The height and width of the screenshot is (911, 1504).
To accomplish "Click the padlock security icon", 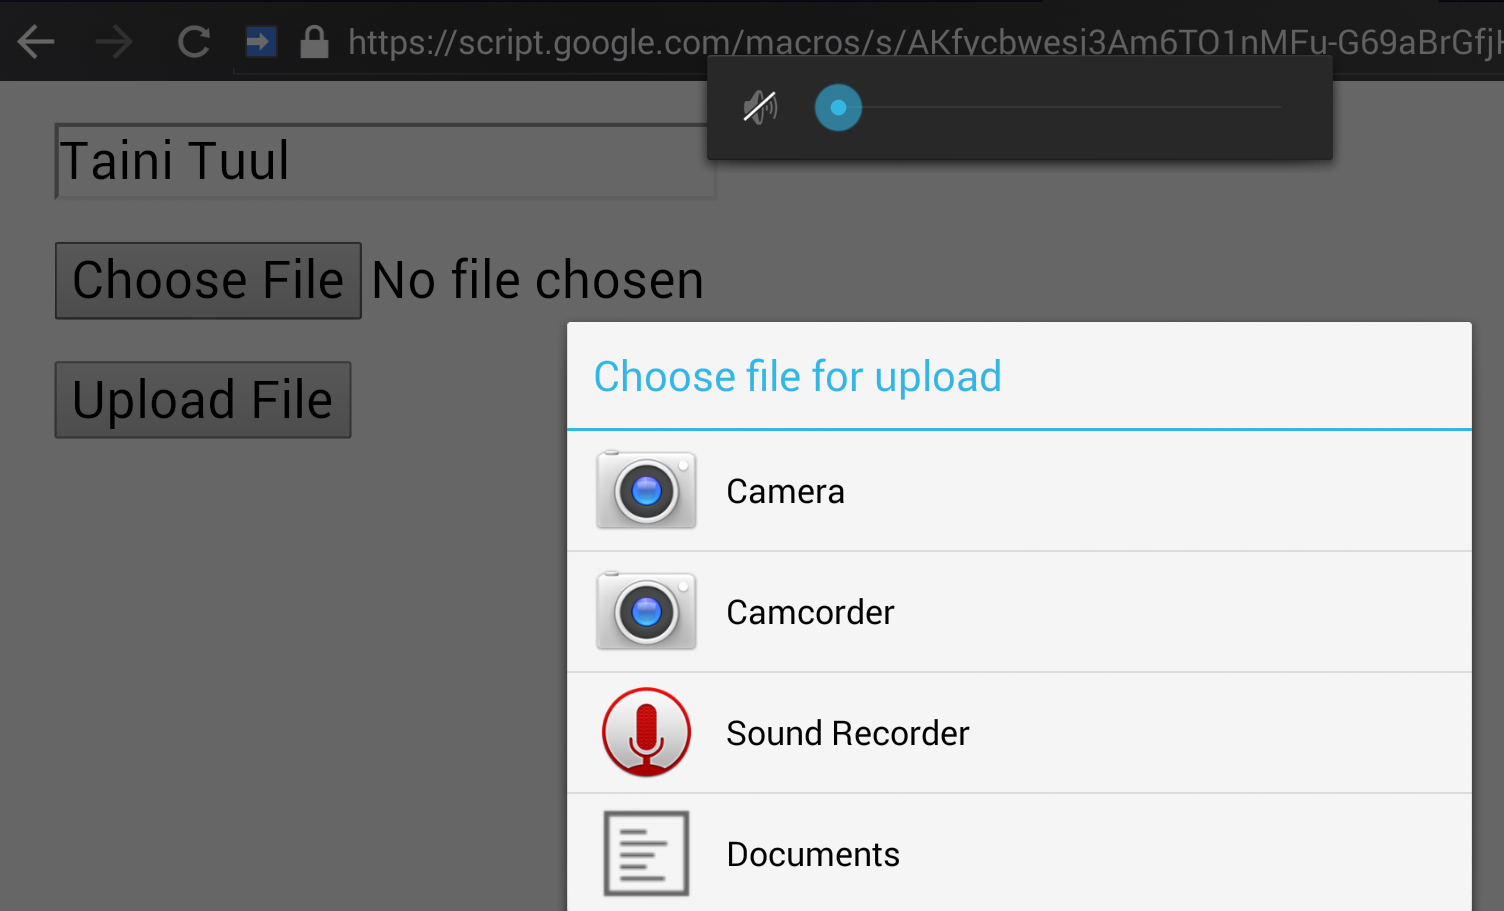I will coord(314,42).
